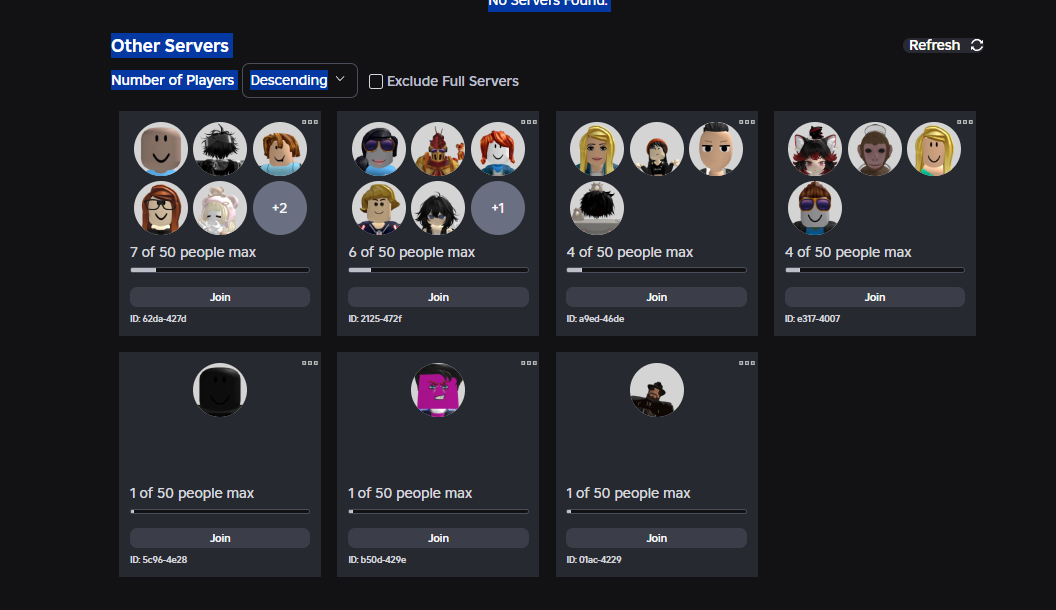Click the +2 hidden players avatar icon
The height and width of the screenshot is (610, 1056).
[x=280, y=208]
